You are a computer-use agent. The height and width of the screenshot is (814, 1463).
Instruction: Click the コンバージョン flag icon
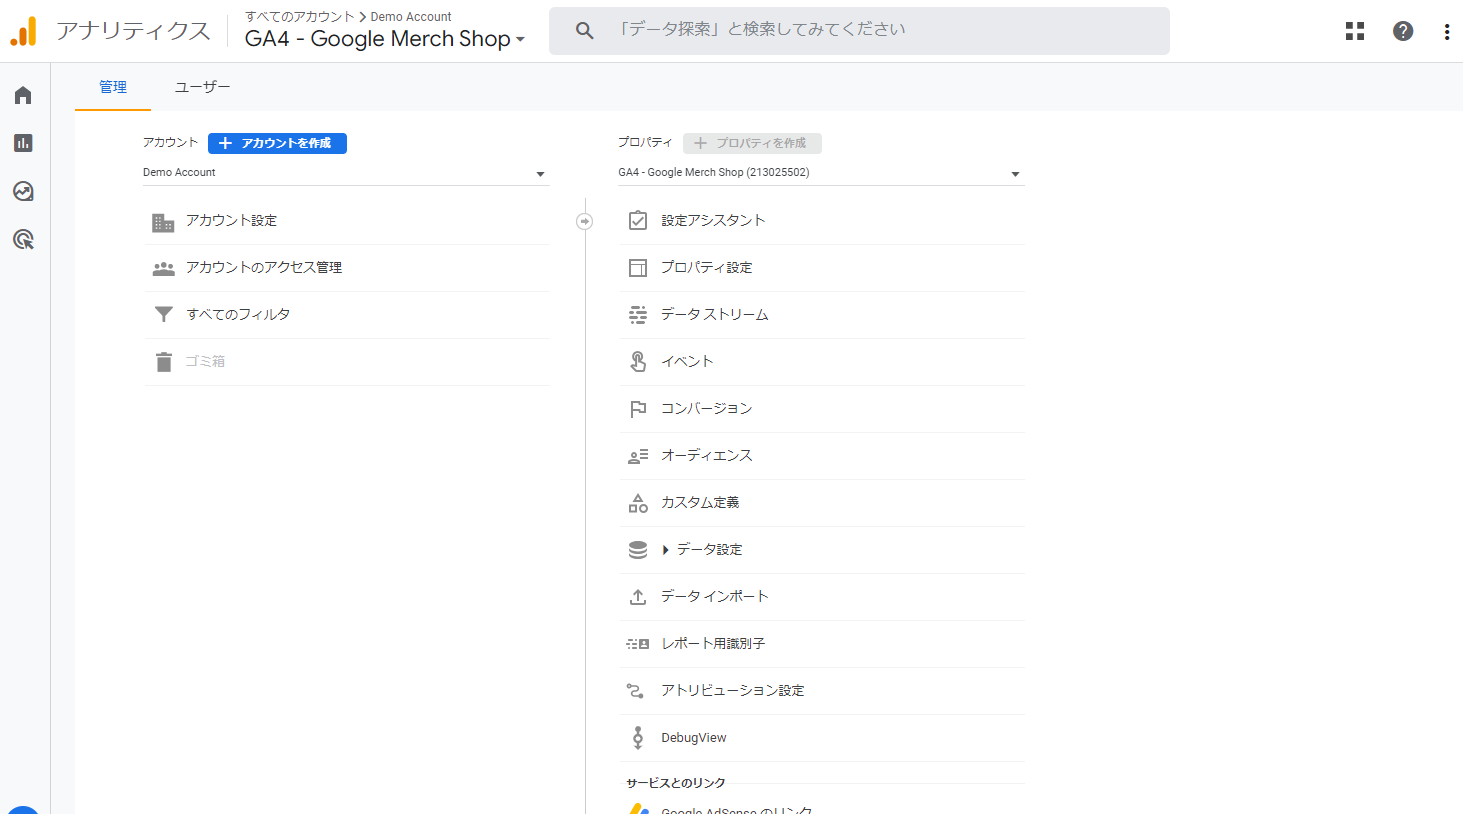pyautogui.click(x=638, y=409)
